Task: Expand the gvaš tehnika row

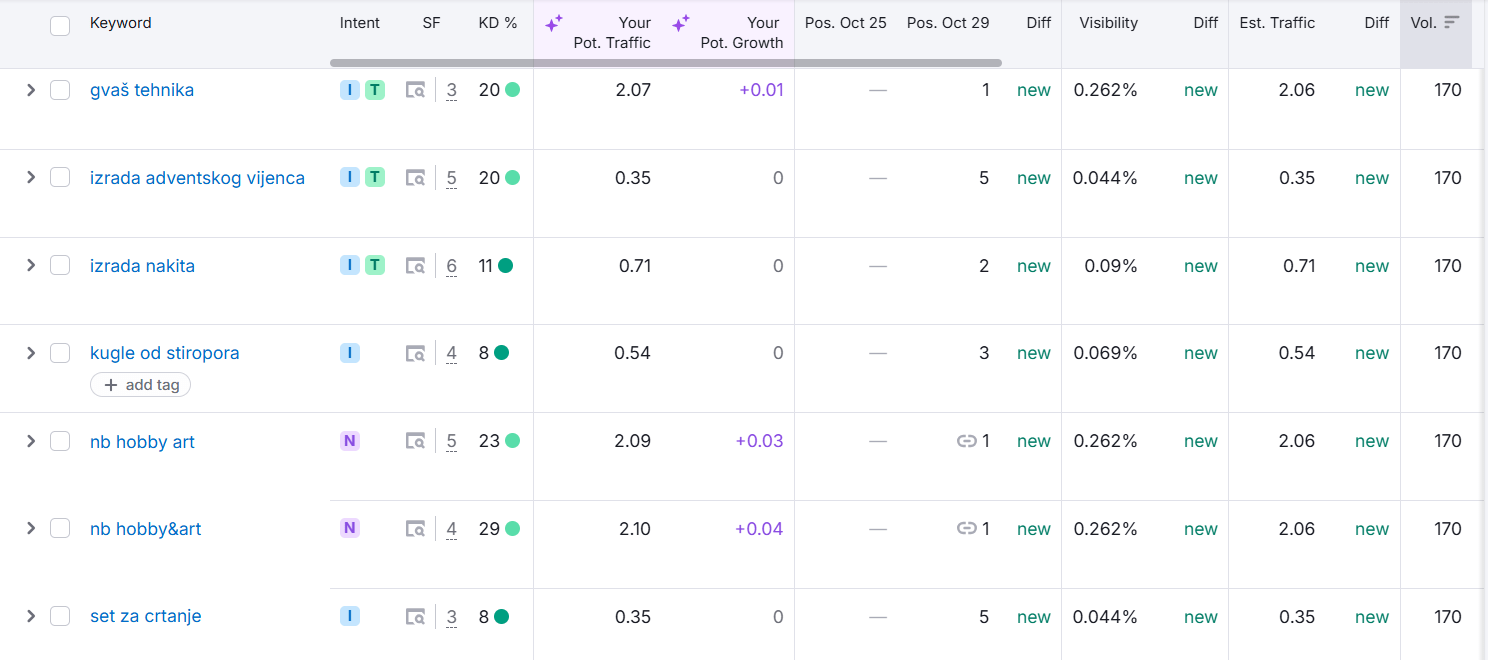Action: point(31,90)
